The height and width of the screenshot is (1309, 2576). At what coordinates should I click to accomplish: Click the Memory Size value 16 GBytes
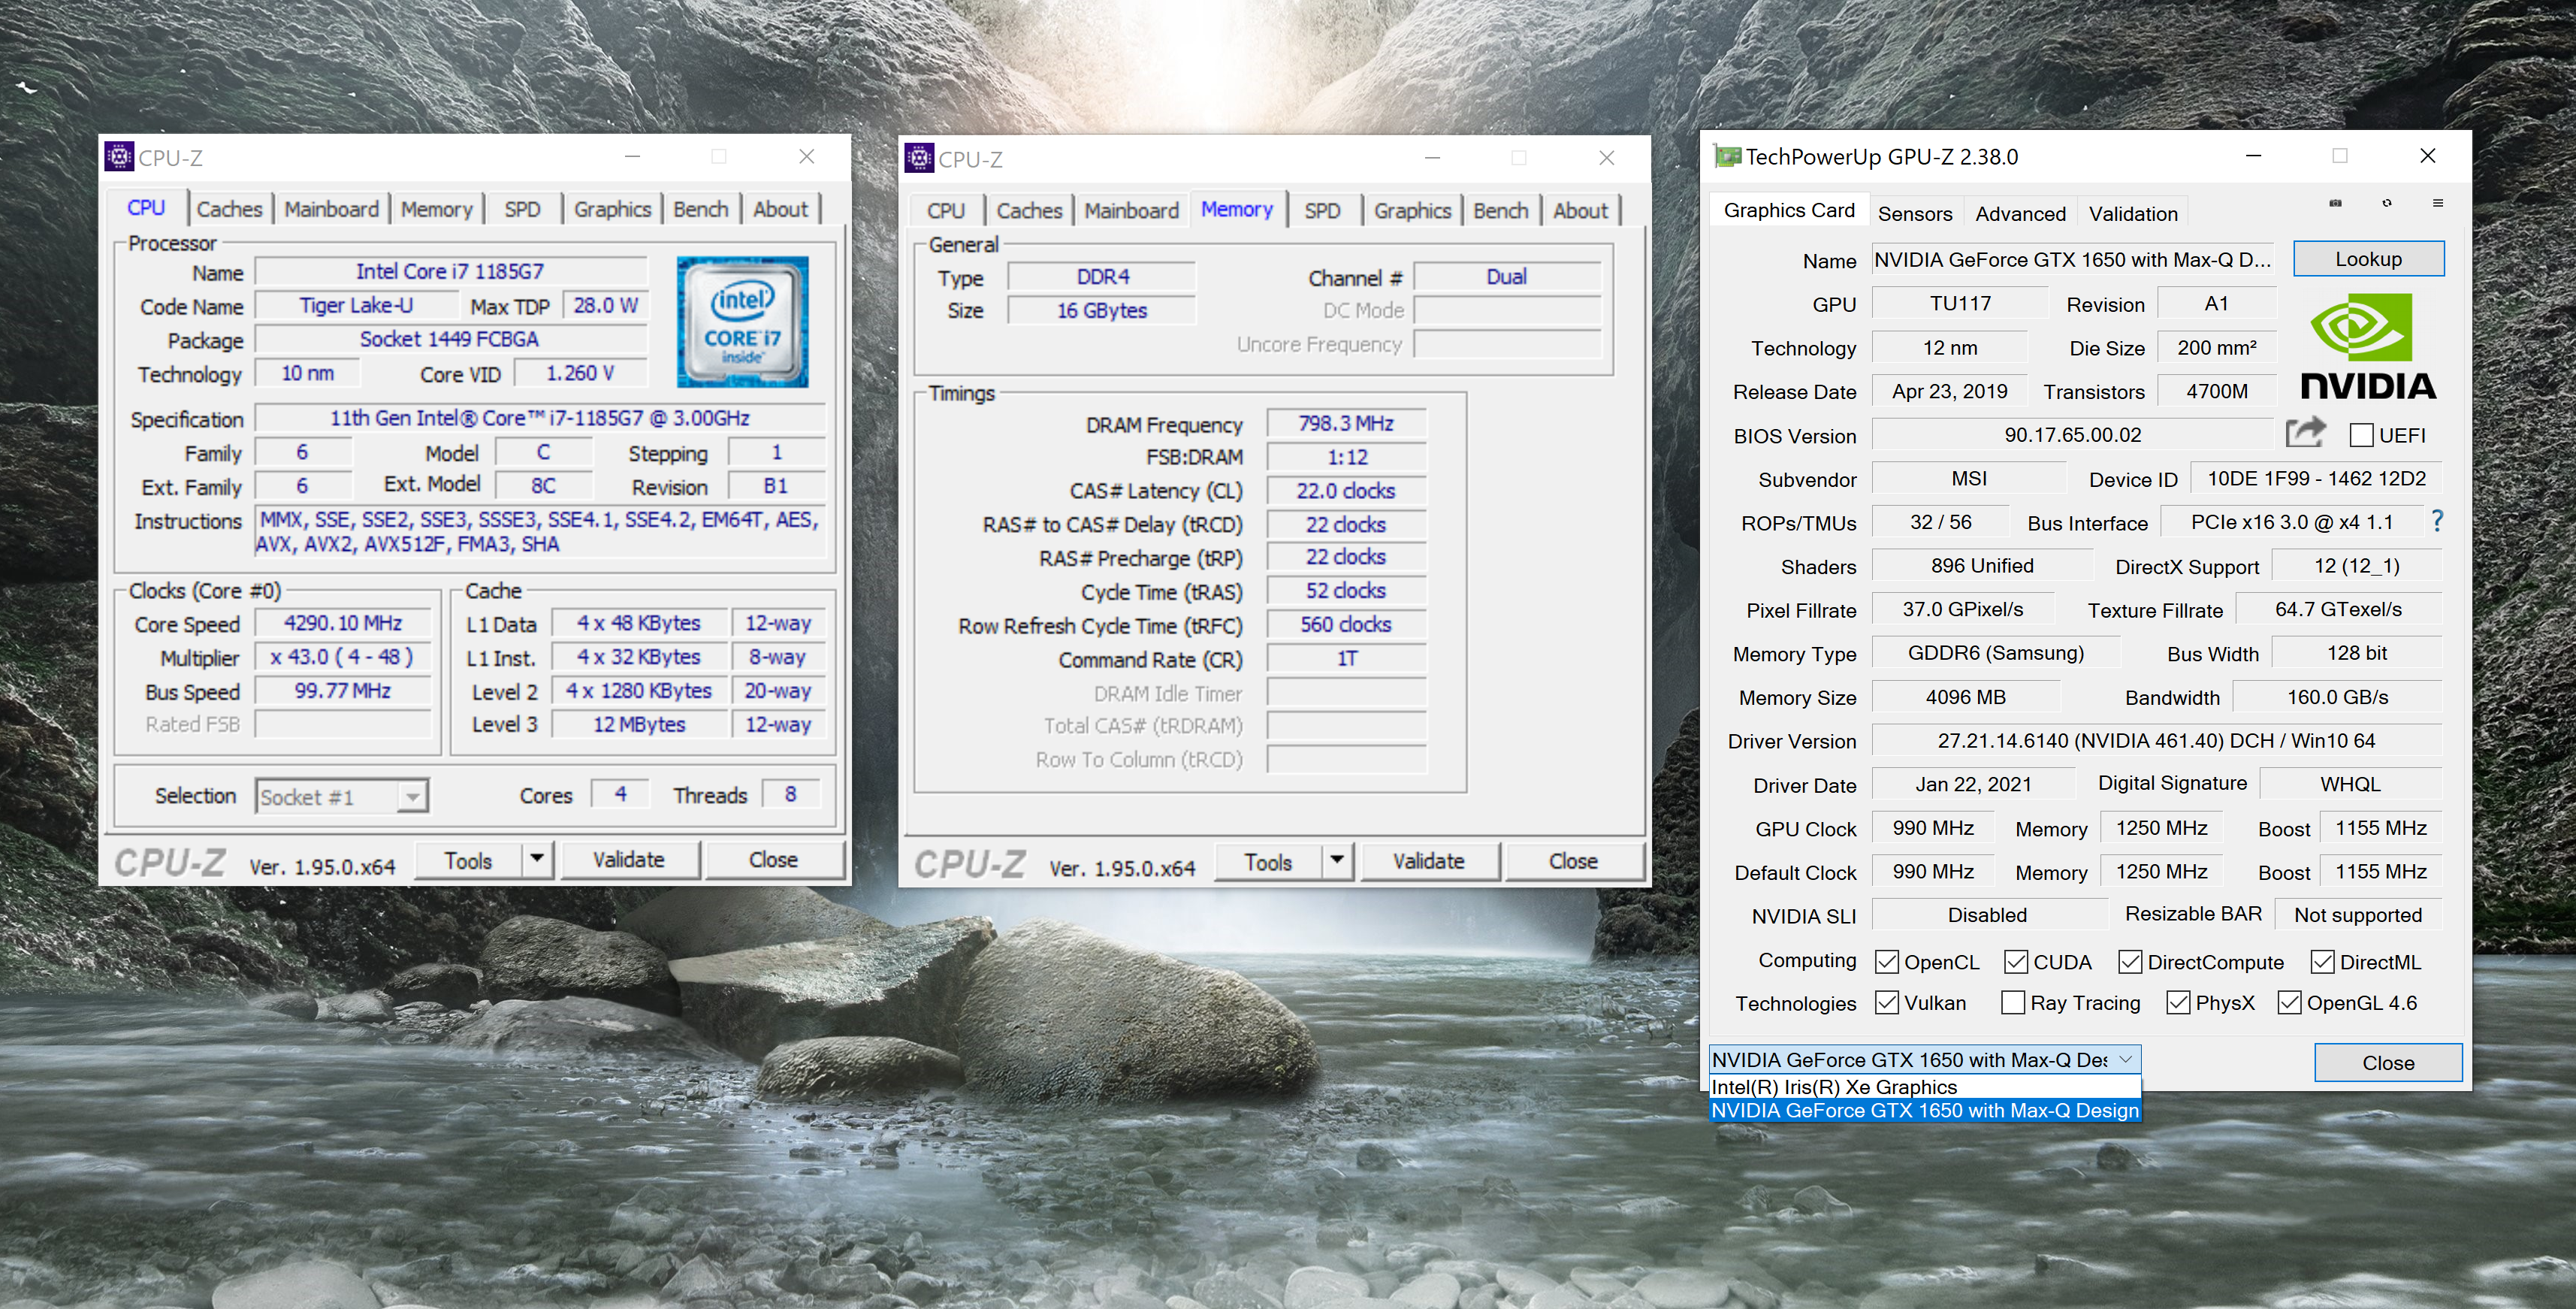point(1101,311)
